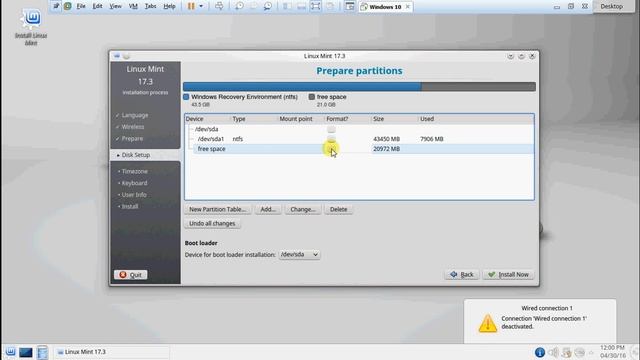
Task: Click the Install Now button
Action: click(x=508, y=274)
